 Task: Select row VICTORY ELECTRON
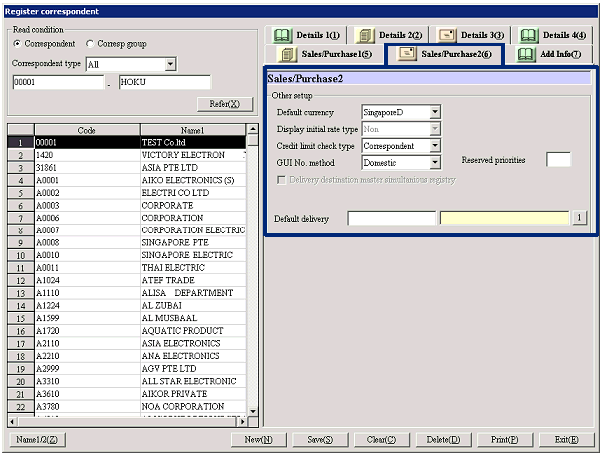coord(127,155)
